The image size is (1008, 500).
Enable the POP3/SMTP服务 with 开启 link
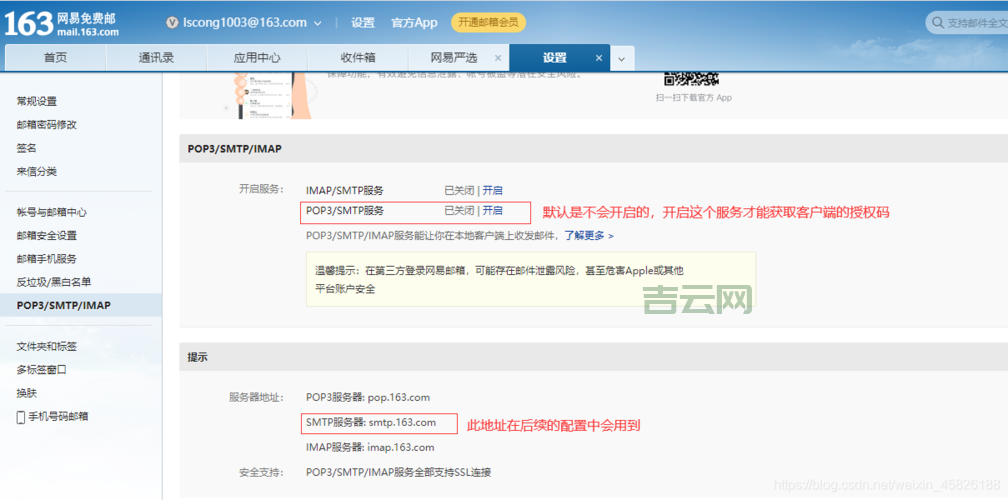tap(492, 210)
